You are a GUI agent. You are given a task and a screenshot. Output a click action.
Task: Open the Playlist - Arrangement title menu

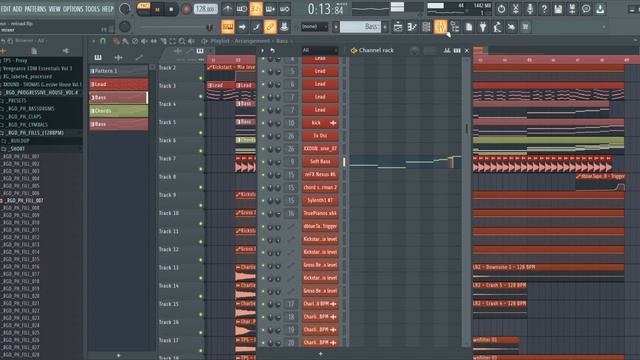[x=249, y=41]
